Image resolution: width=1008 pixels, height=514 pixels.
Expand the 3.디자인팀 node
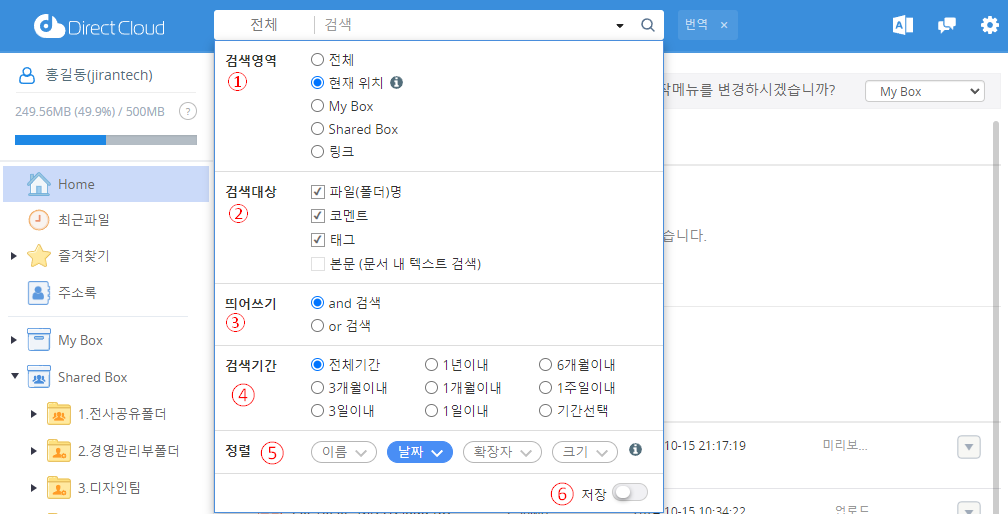pyautogui.click(x=34, y=488)
